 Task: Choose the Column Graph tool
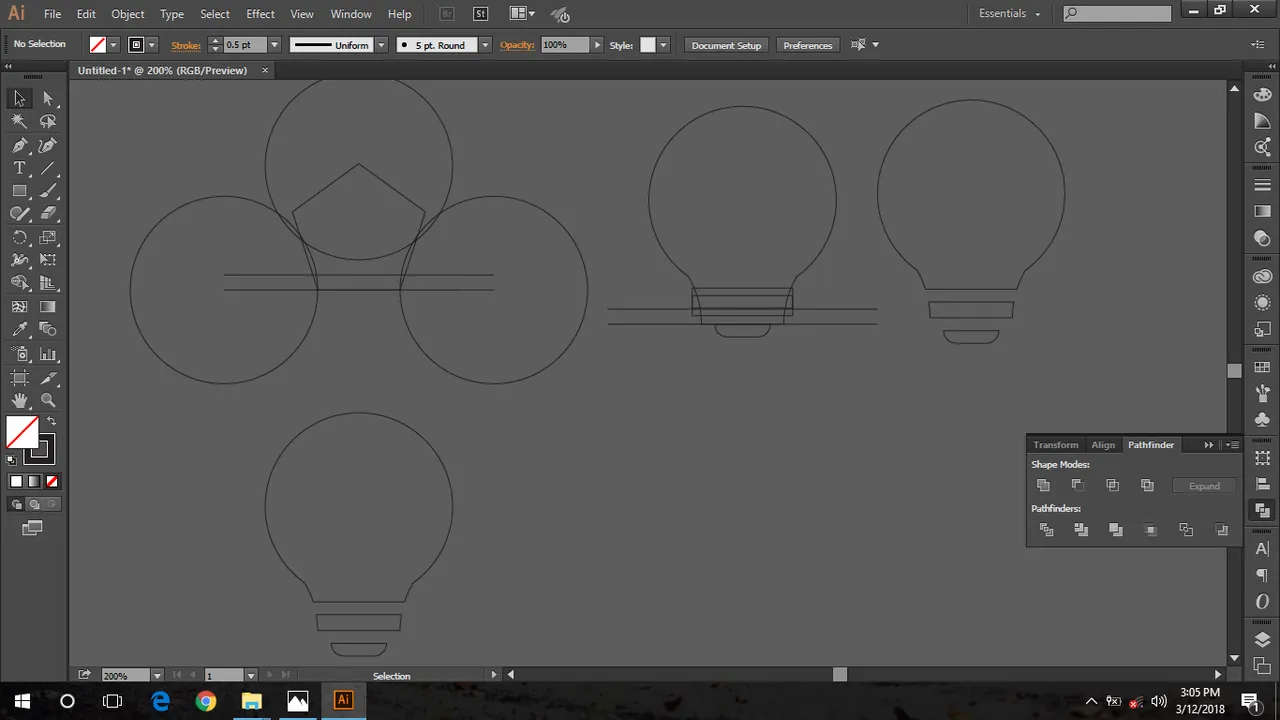click(x=48, y=354)
